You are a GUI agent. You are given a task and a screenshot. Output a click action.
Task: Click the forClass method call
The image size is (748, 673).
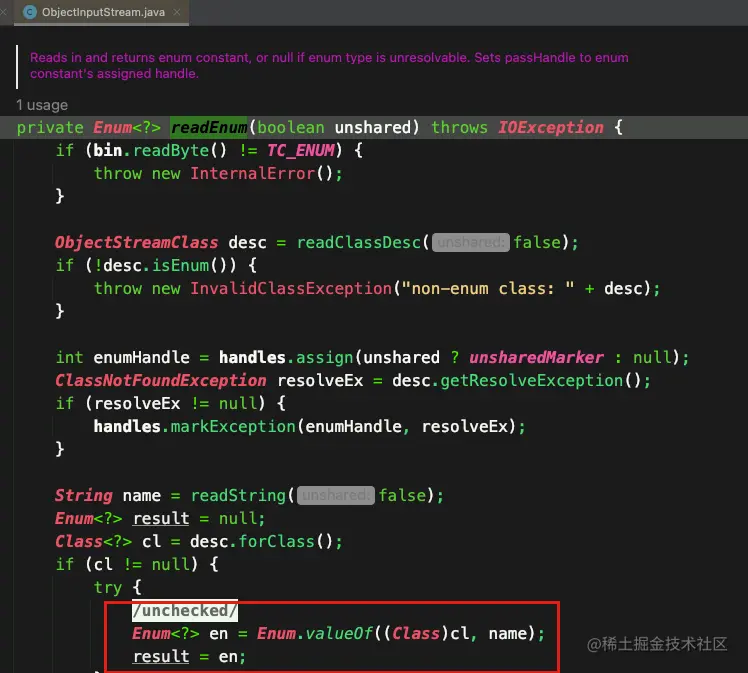[277, 542]
